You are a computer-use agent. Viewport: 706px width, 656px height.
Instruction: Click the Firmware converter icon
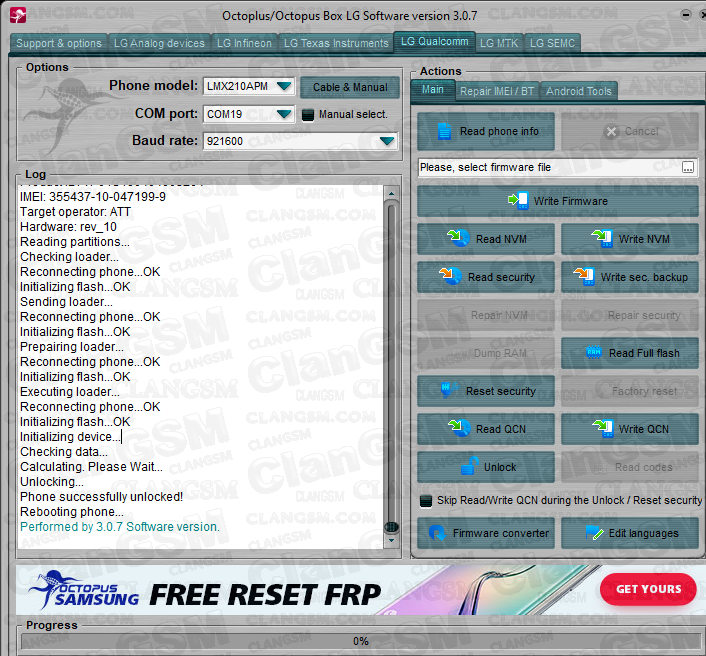point(437,533)
